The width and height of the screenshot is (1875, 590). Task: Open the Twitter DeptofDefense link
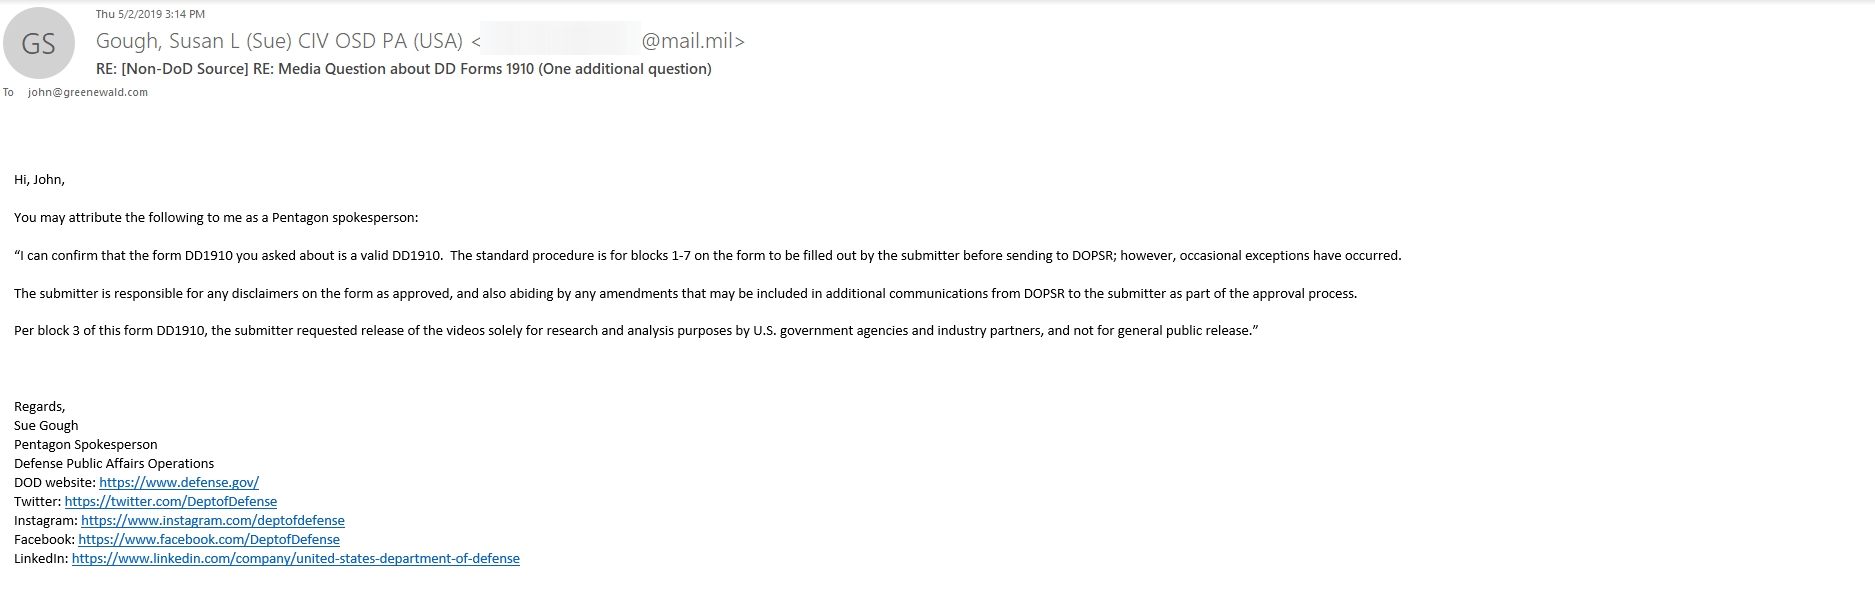click(171, 501)
